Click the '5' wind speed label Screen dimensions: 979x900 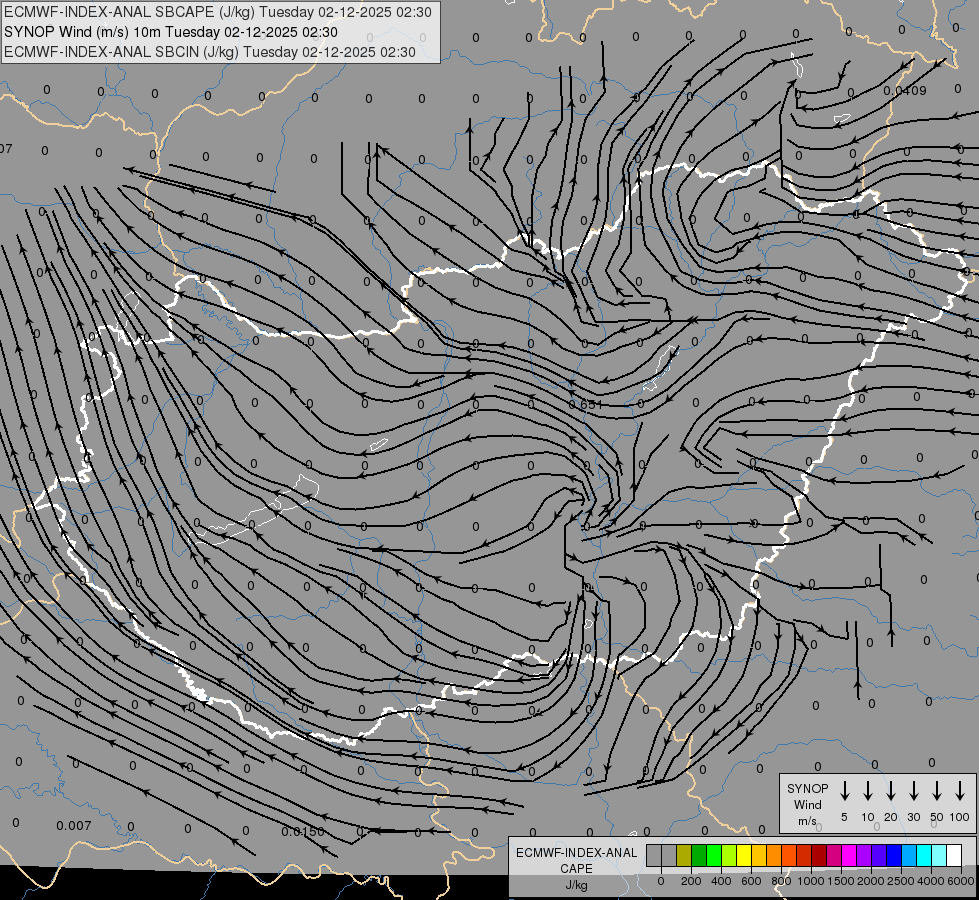point(844,817)
